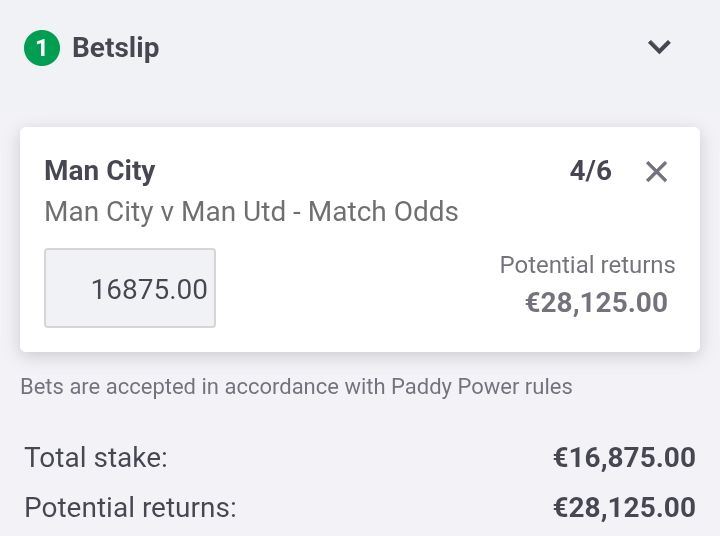Click the Match Odds market name
This screenshot has height=536, width=720.
point(383,212)
